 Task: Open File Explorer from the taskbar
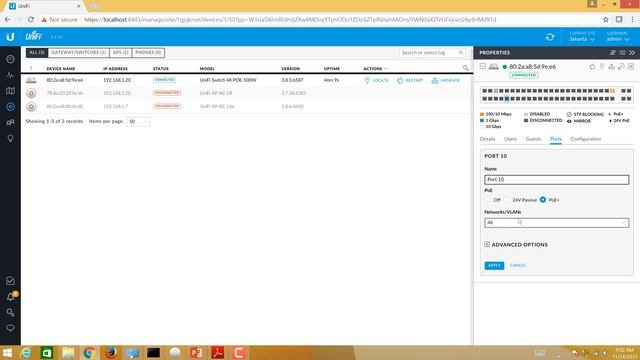pyautogui.click(x=68, y=352)
